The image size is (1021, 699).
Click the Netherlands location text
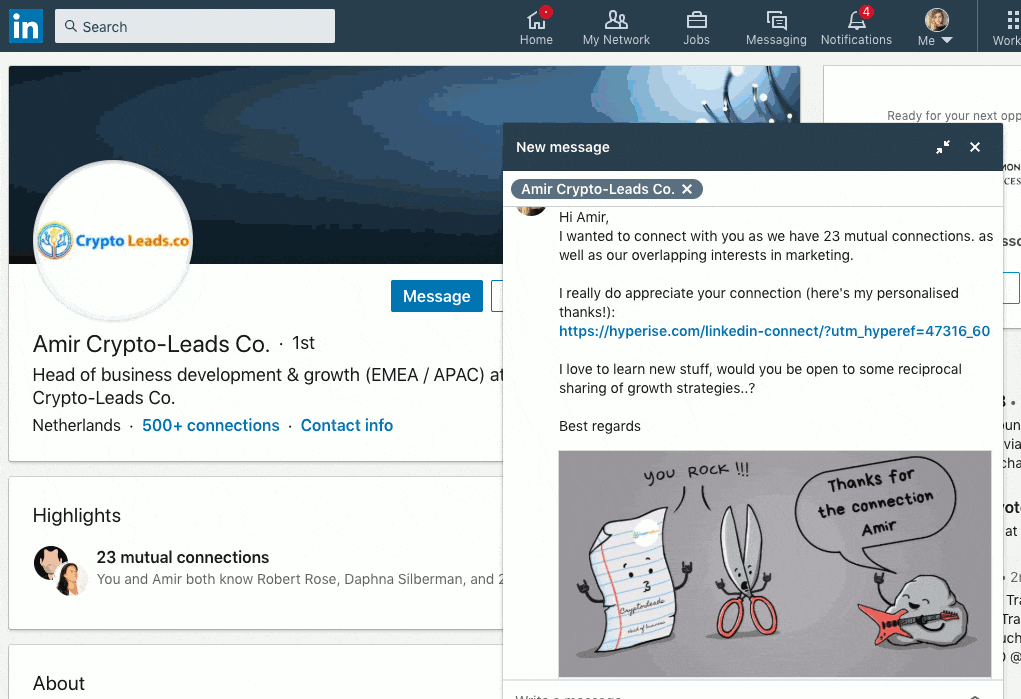[77, 425]
